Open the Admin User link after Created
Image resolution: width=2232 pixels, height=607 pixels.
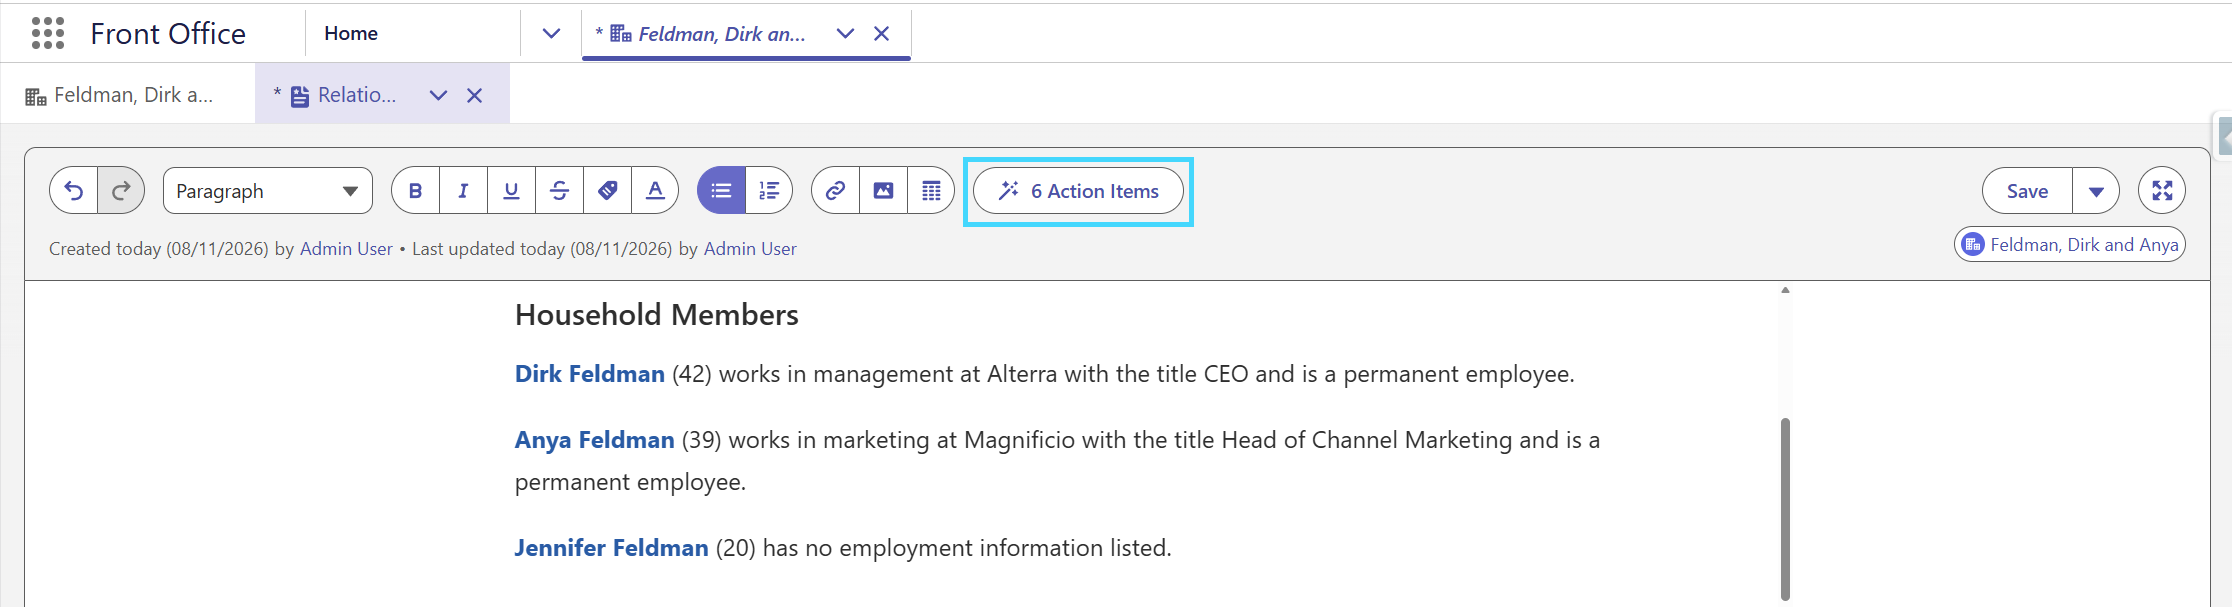[x=346, y=248]
